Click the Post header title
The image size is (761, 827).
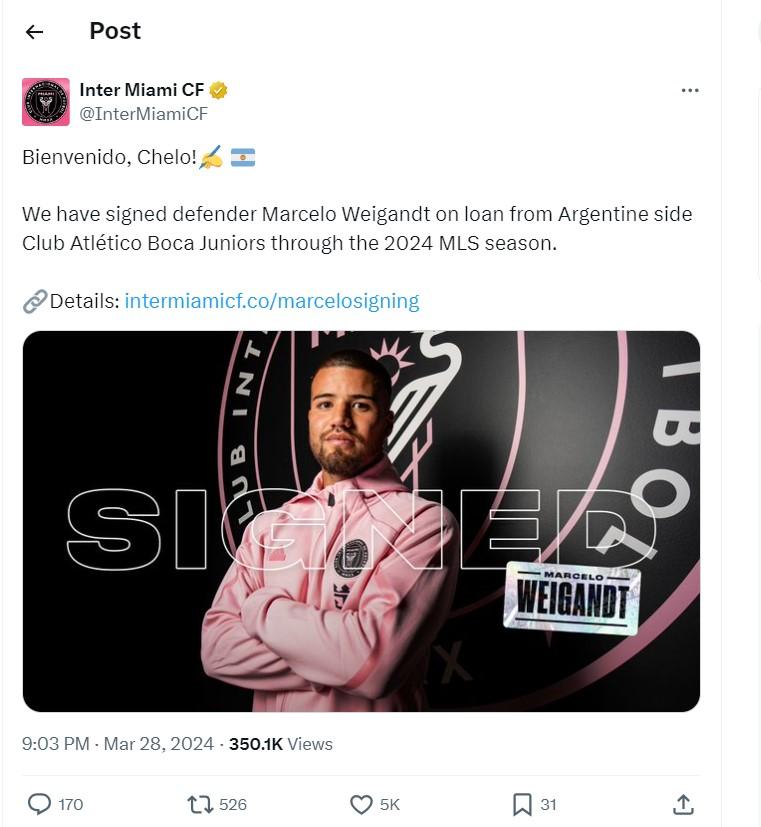115,31
